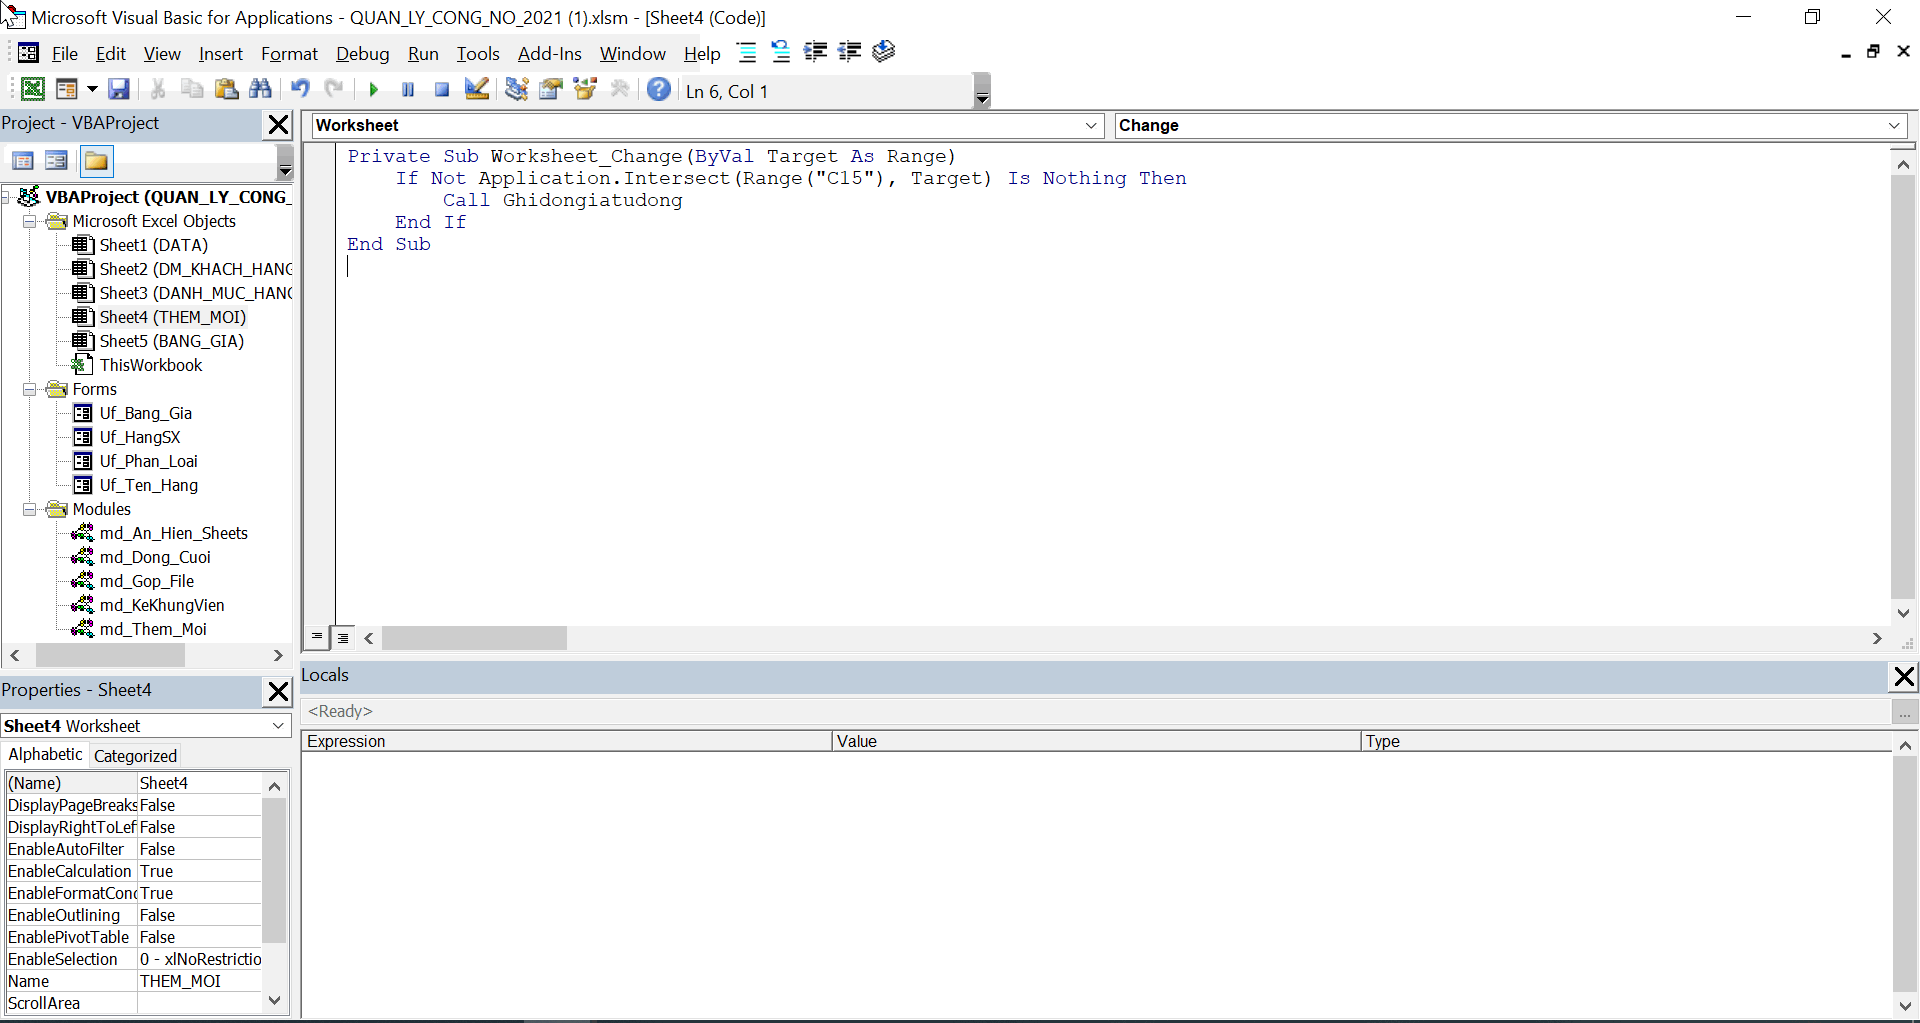This screenshot has height=1023, width=1920.
Task: Open the Tools menu
Action: tap(478, 54)
